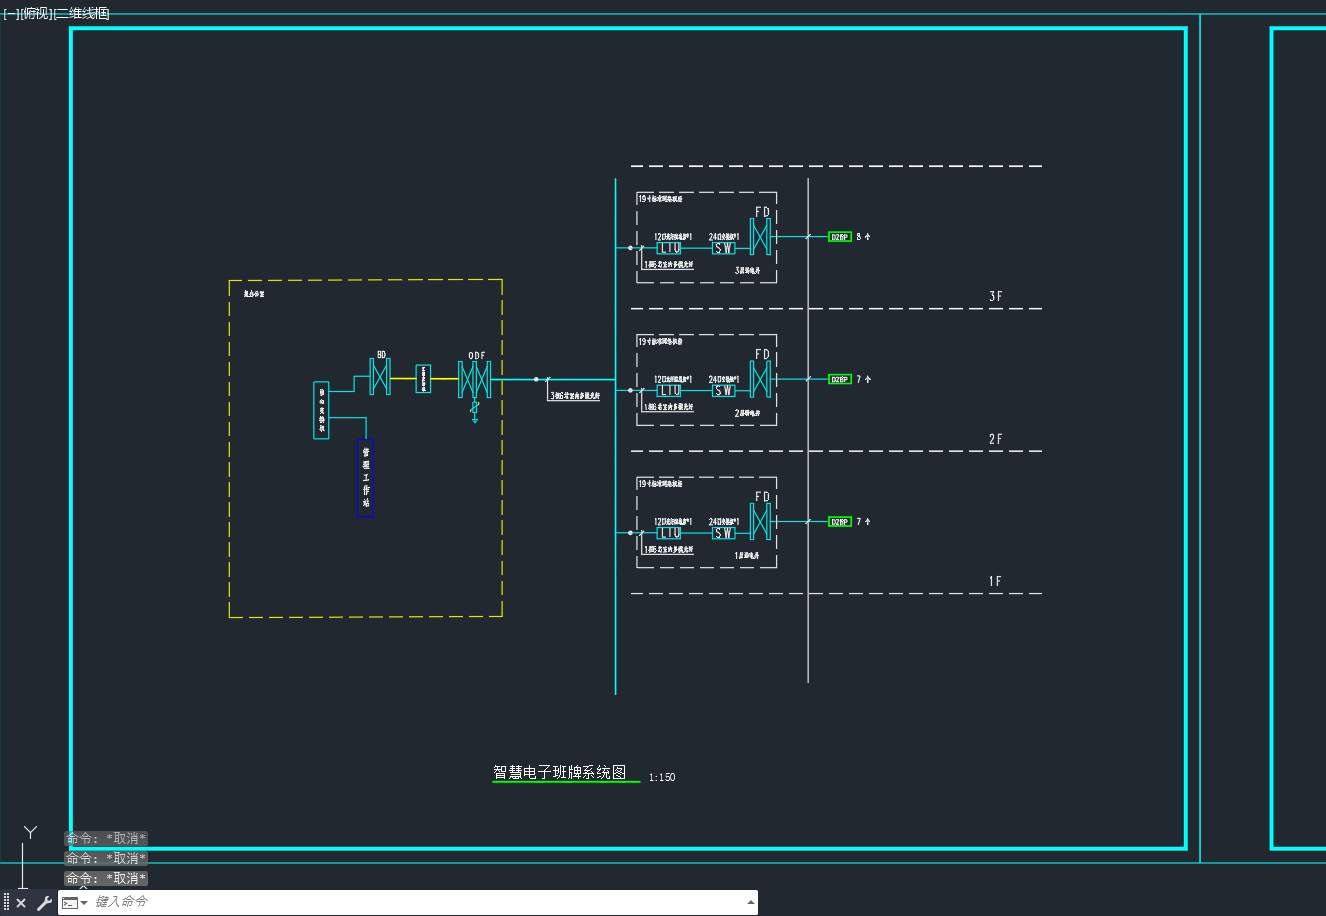Select the FD distribution frame symbol on 3F
The image size is (1326, 916).
coord(761,237)
